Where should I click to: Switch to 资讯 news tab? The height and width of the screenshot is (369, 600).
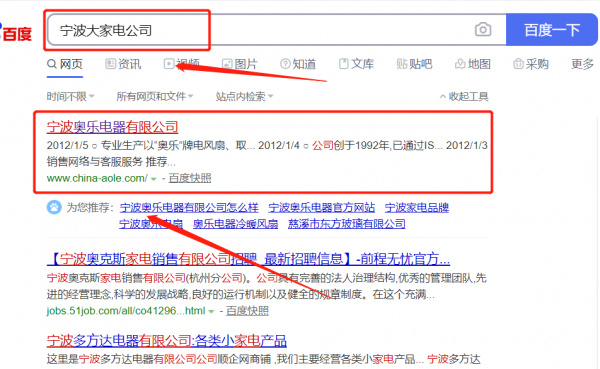click(x=123, y=64)
